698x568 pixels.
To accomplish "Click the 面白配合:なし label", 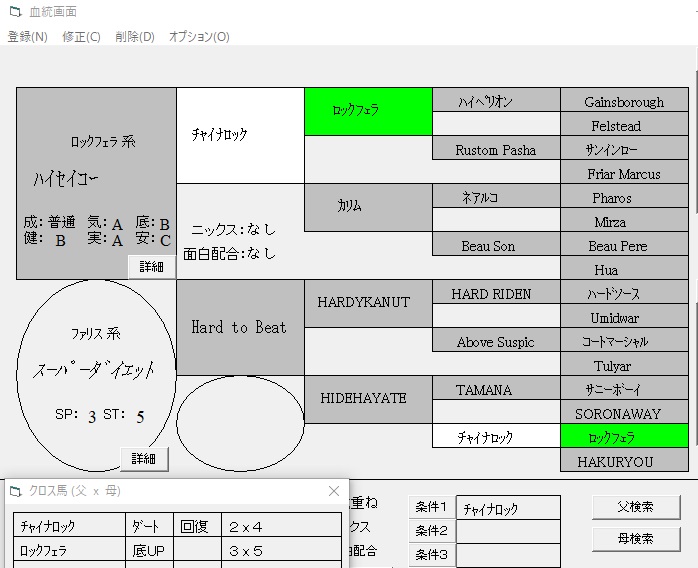I will 229,254.
